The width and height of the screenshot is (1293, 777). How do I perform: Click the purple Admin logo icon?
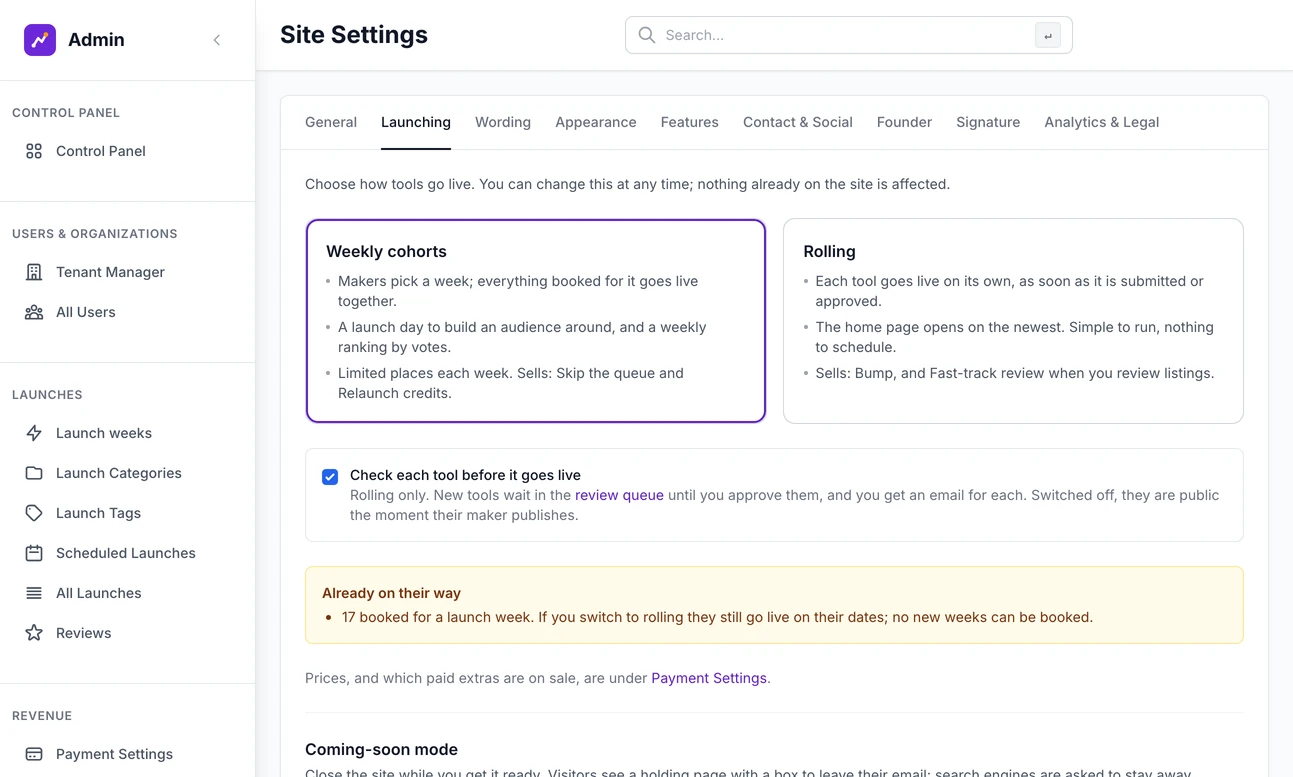point(40,40)
